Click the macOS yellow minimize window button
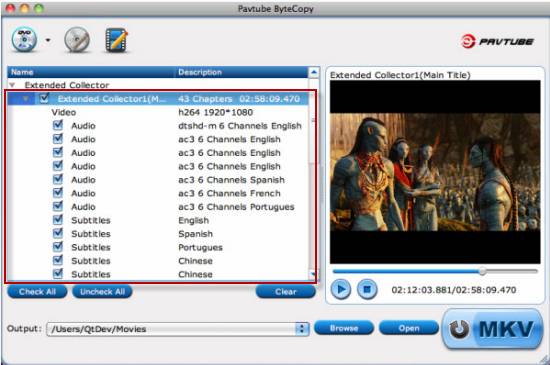Screen dimensions: 550x365 coord(25,8)
